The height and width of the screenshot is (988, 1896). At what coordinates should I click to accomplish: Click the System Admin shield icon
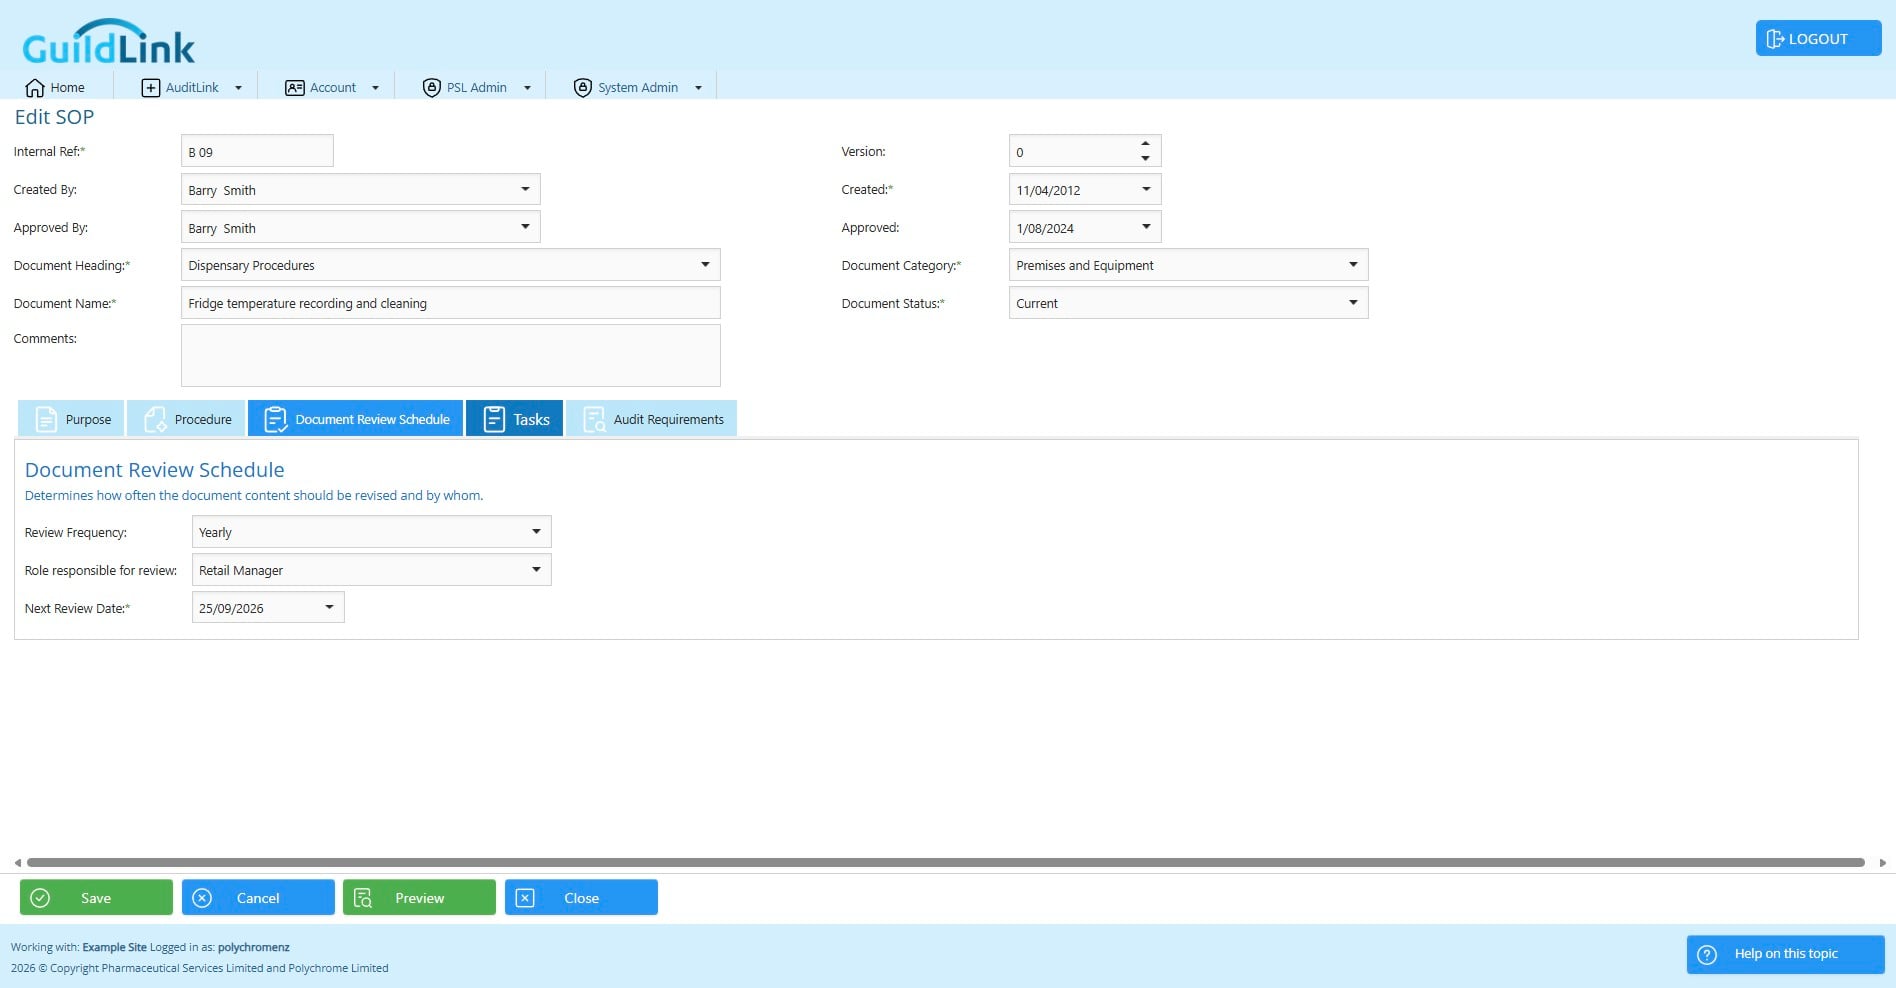pos(583,88)
